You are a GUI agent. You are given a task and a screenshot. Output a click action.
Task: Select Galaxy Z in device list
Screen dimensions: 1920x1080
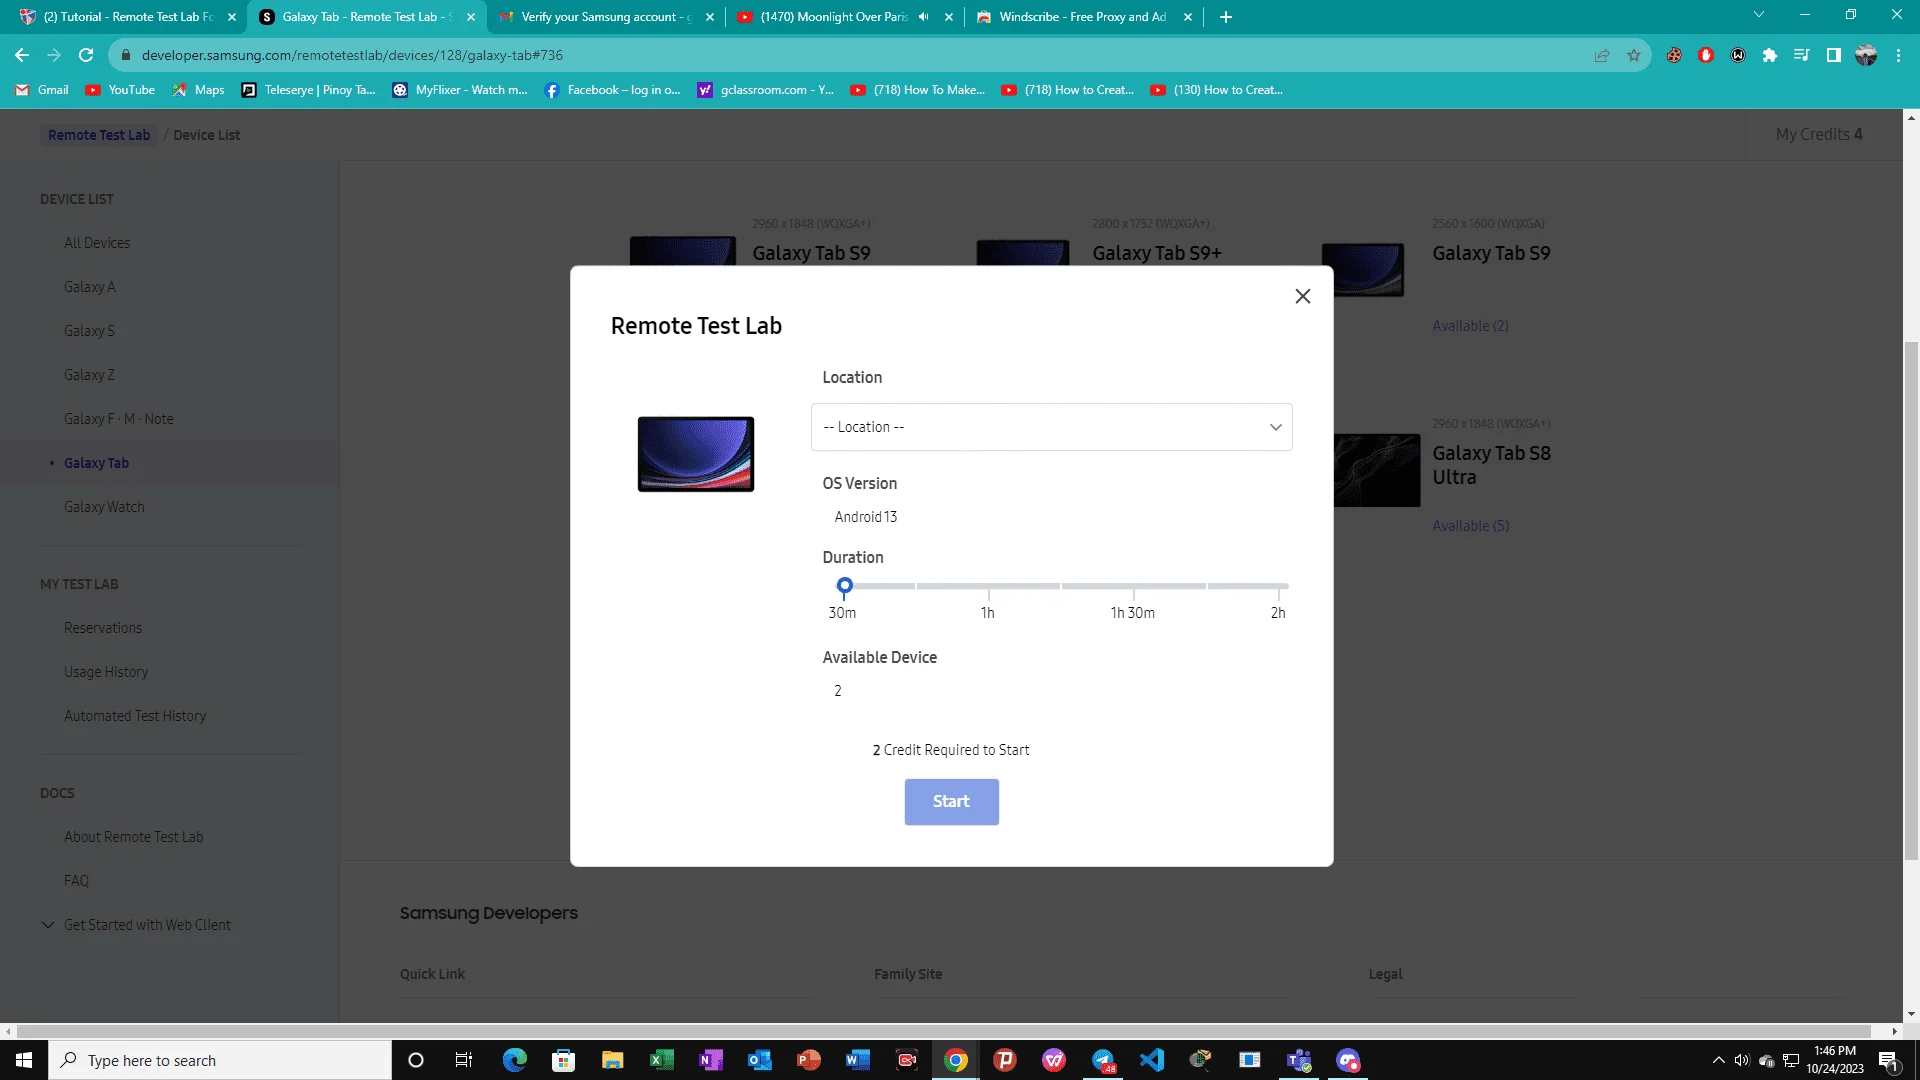point(89,375)
